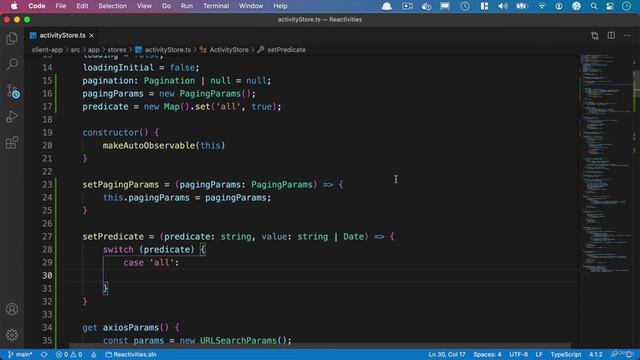Open Control Center in macOS menu bar
Viewport: 640px width, 360px height.
click(610, 6)
